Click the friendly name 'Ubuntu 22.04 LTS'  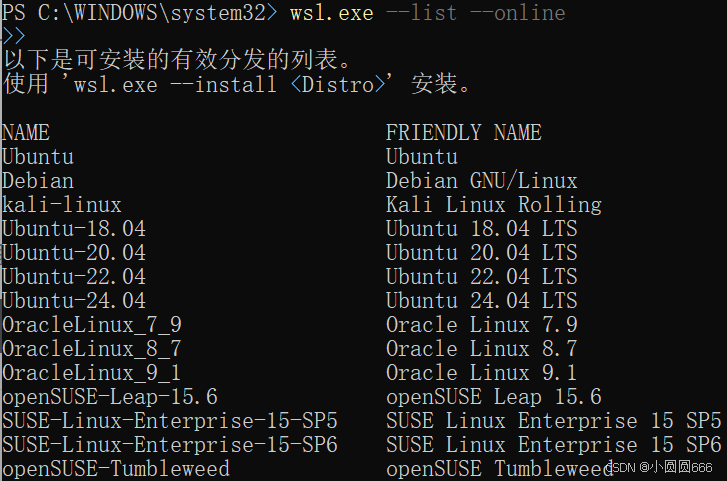[482, 277]
